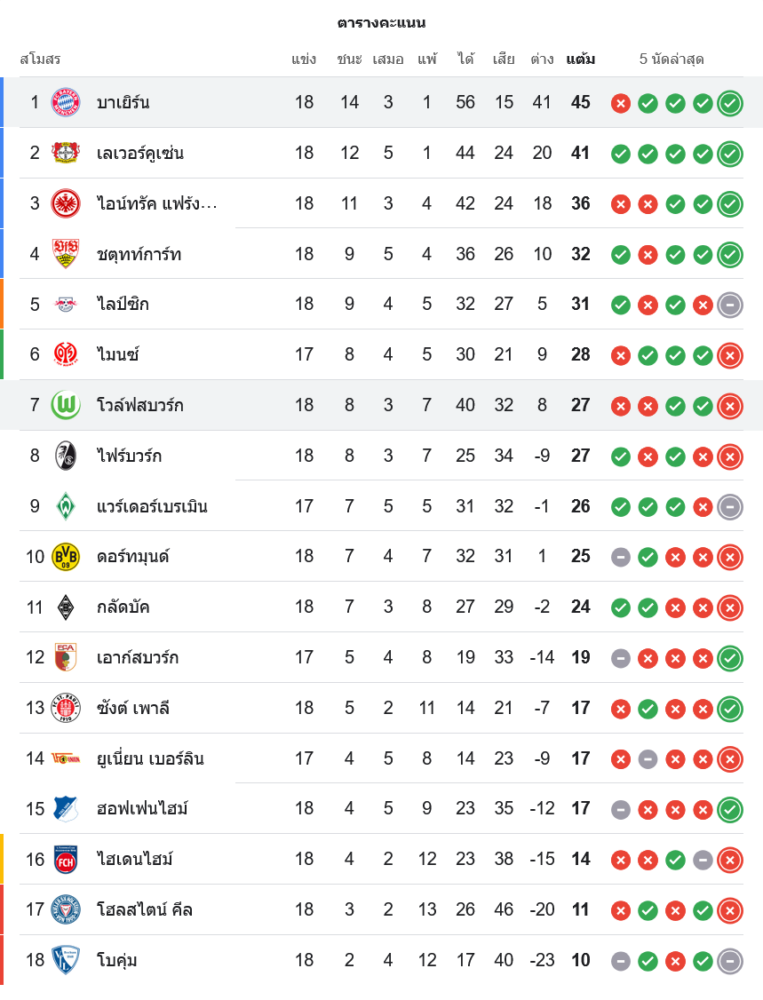
Task: Select the Borussia Dortmund BVB badge
Action: [65, 556]
